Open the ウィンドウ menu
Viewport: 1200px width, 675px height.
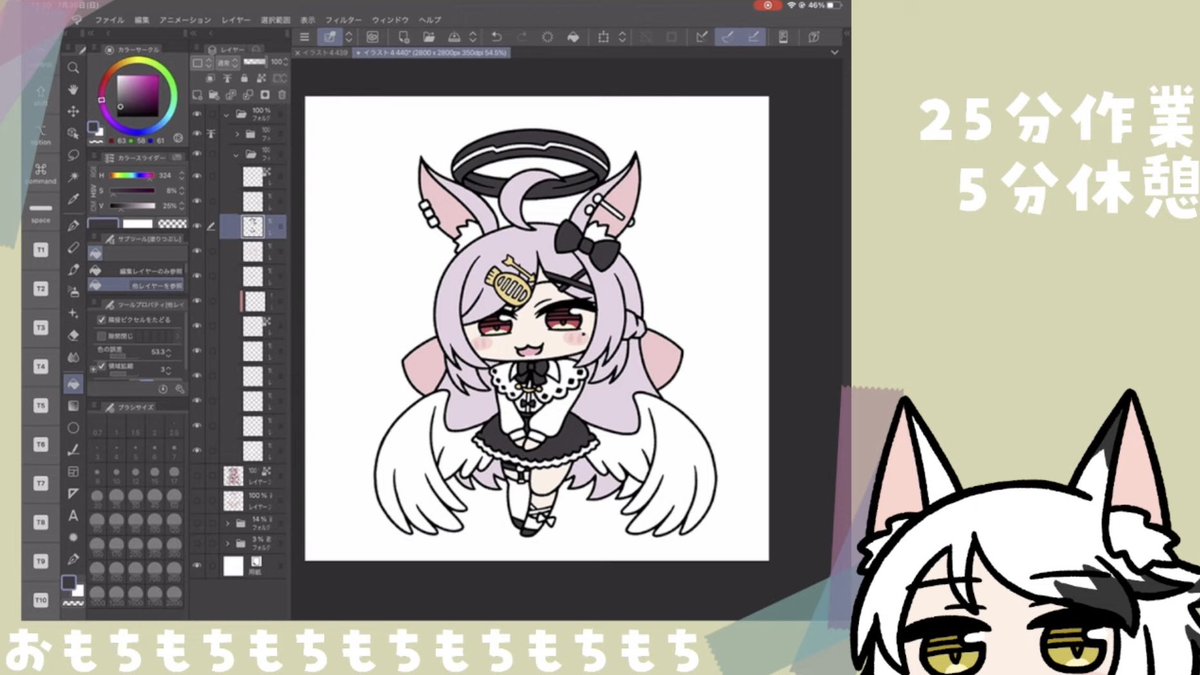(x=389, y=19)
